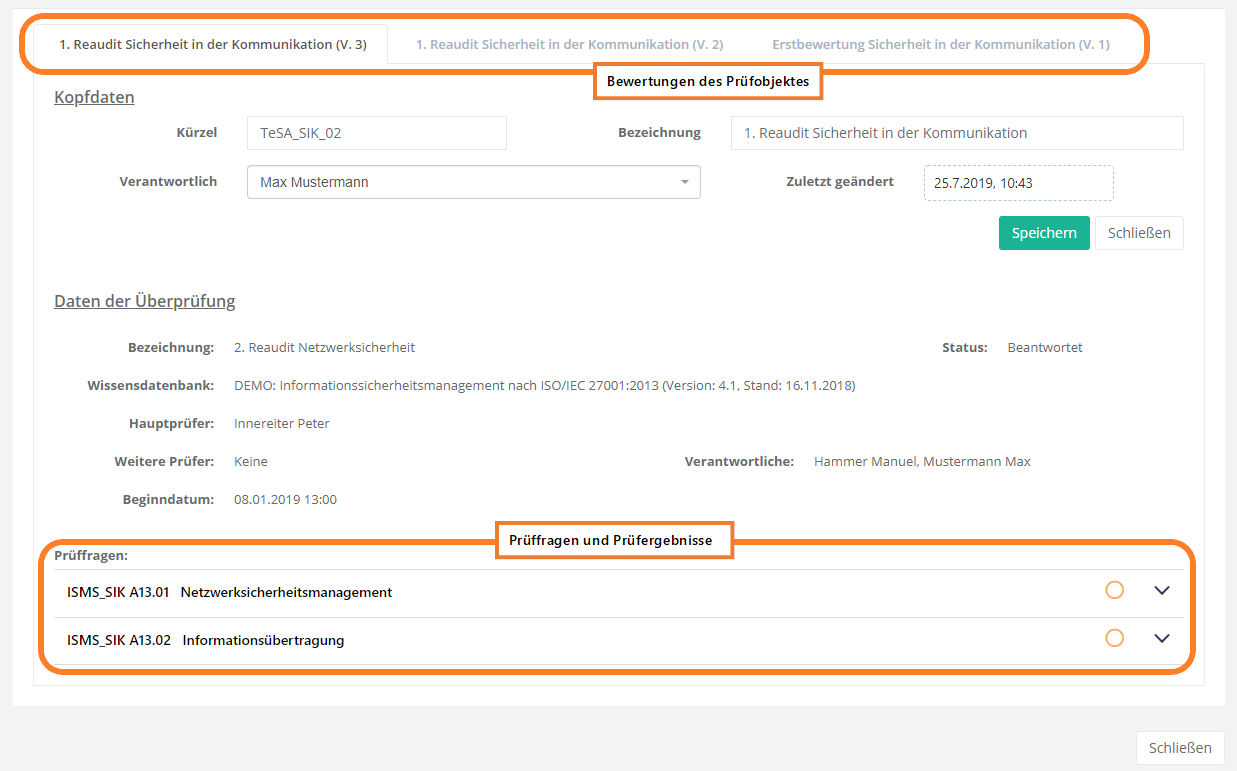Click the bottom-right Schließen button
Screen dimensions: 1237x771
[1180, 748]
